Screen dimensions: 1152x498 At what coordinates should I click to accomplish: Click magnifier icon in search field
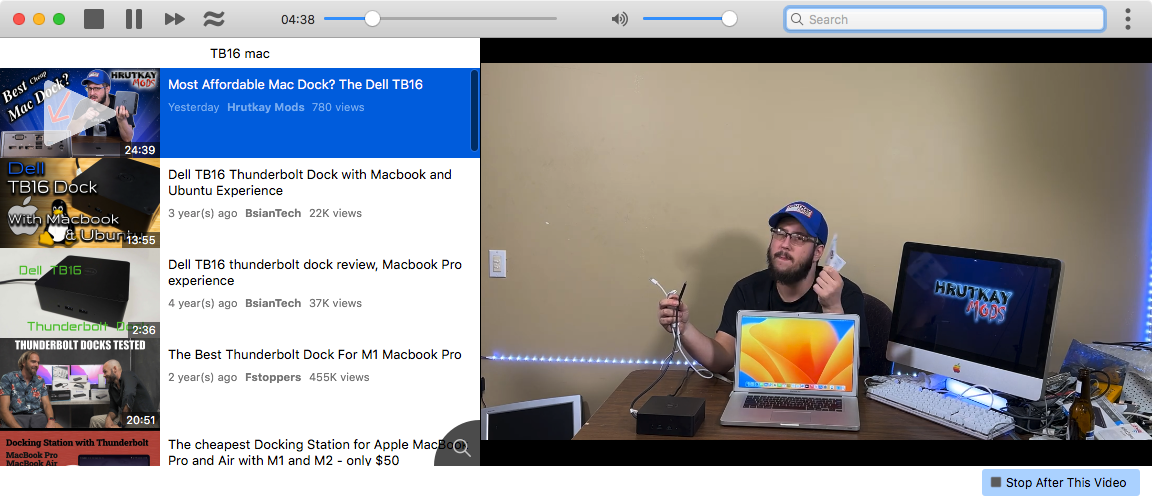point(796,20)
